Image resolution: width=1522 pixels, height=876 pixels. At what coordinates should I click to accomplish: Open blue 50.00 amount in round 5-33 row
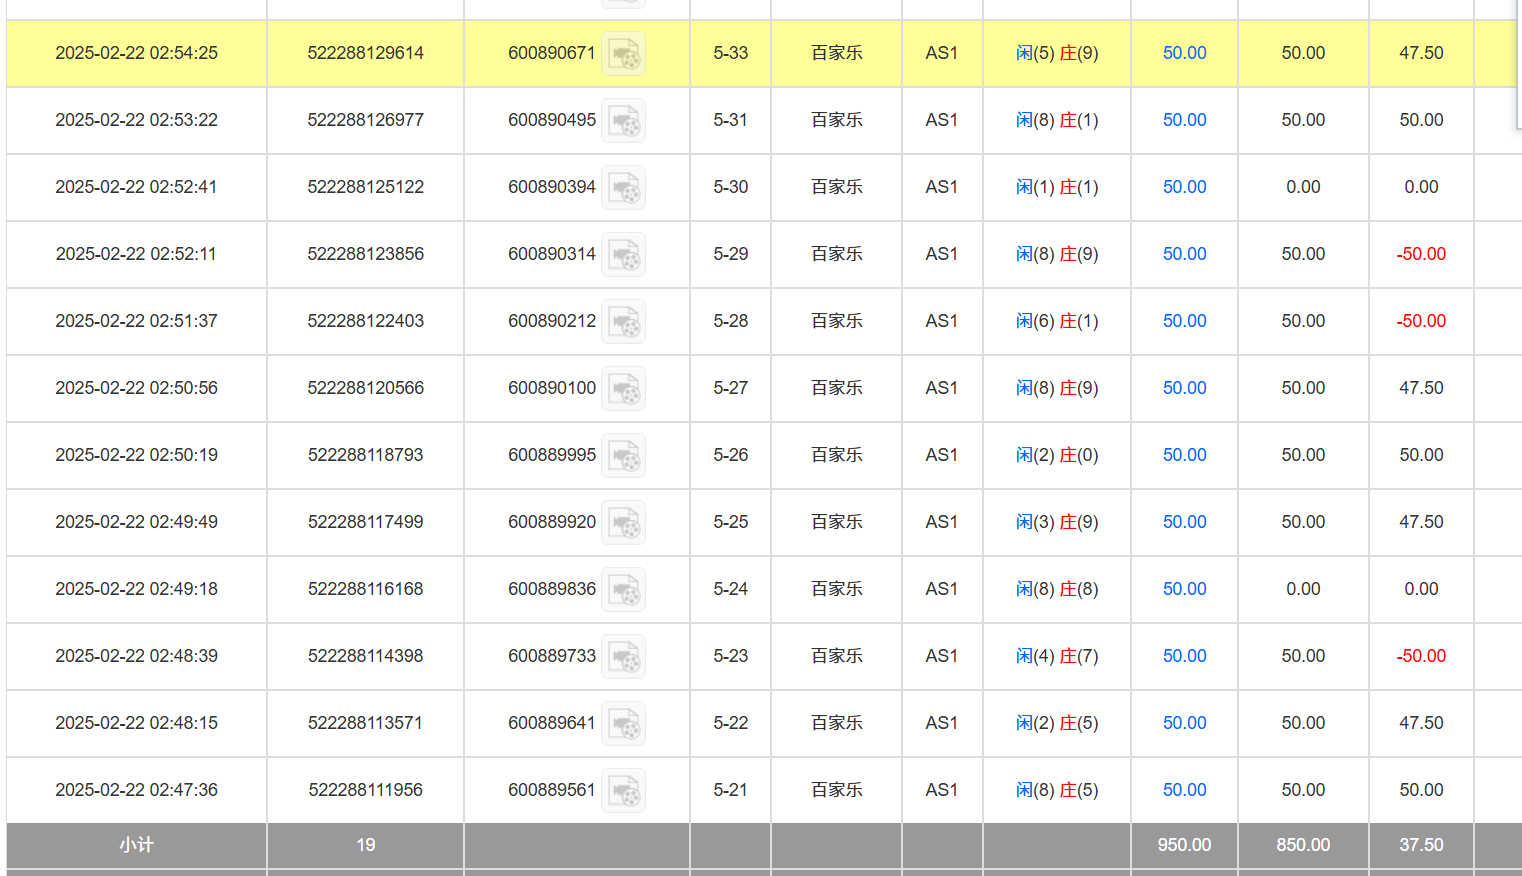1184,53
